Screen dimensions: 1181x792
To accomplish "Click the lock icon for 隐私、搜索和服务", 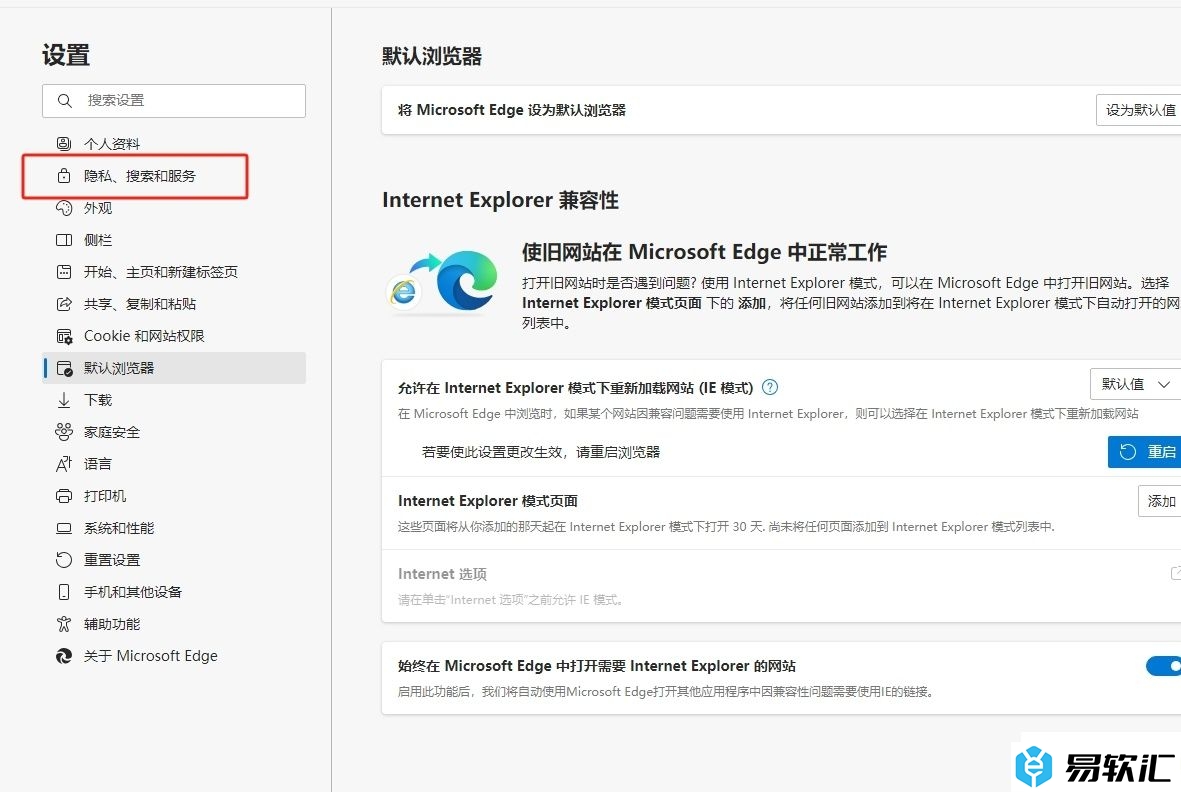I will (64, 176).
